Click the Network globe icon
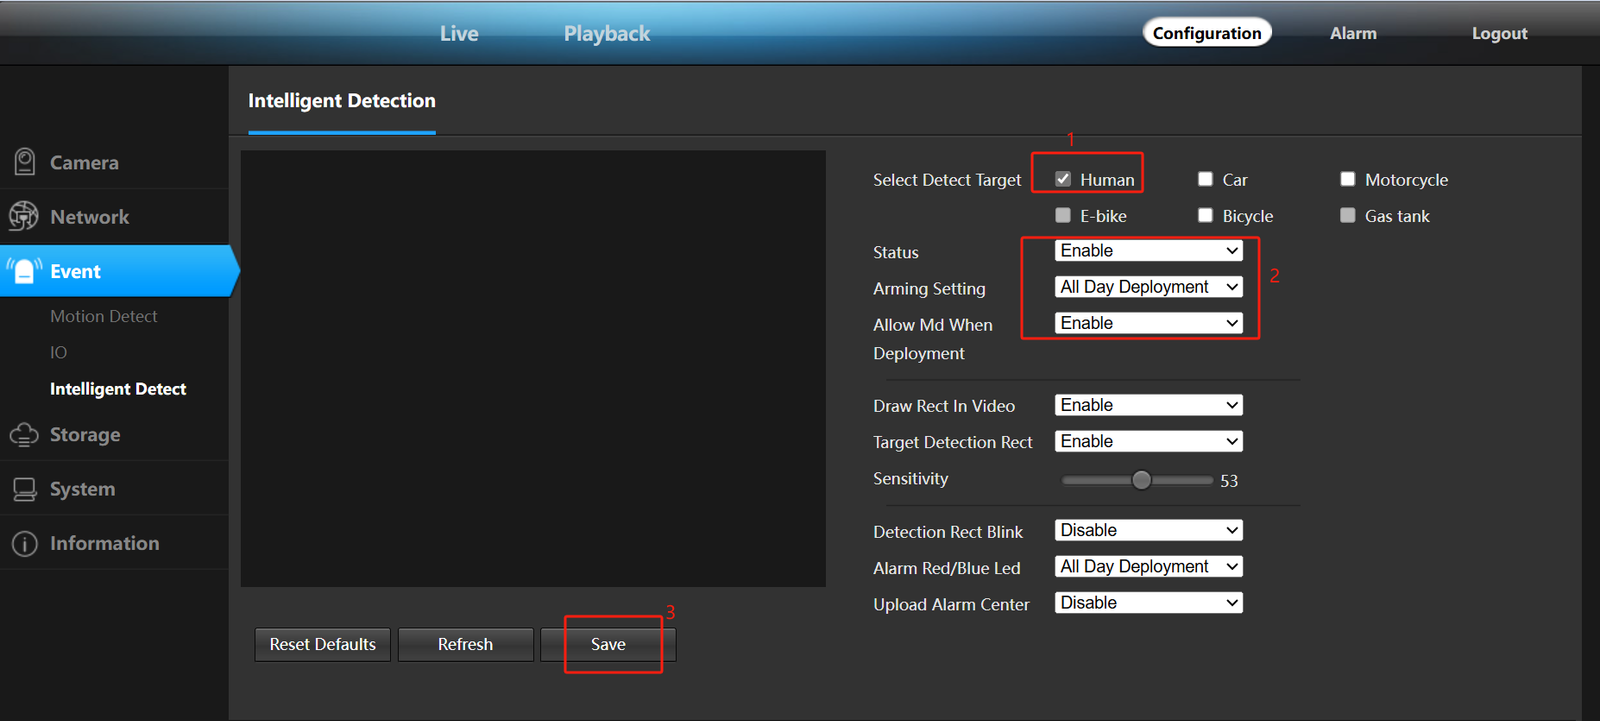This screenshot has width=1600, height=721. click(x=24, y=216)
